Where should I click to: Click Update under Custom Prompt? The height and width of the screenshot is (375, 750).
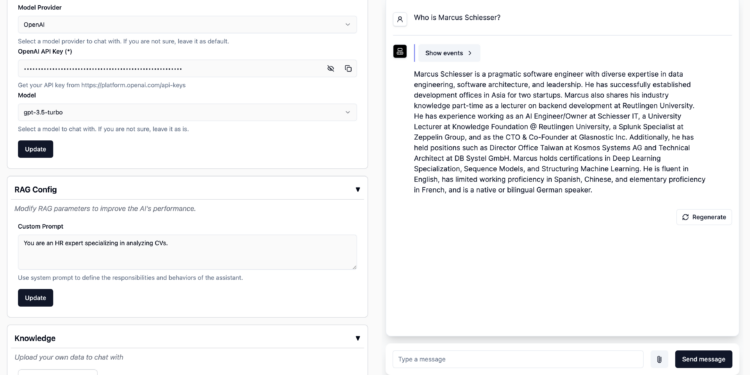click(x=35, y=298)
